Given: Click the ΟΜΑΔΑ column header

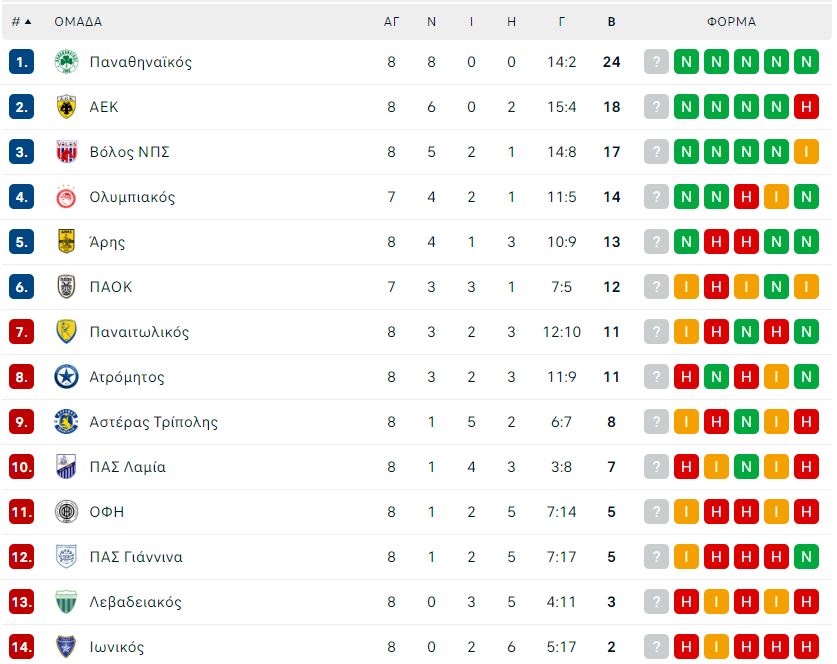Looking at the screenshot, I should (x=78, y=22).
